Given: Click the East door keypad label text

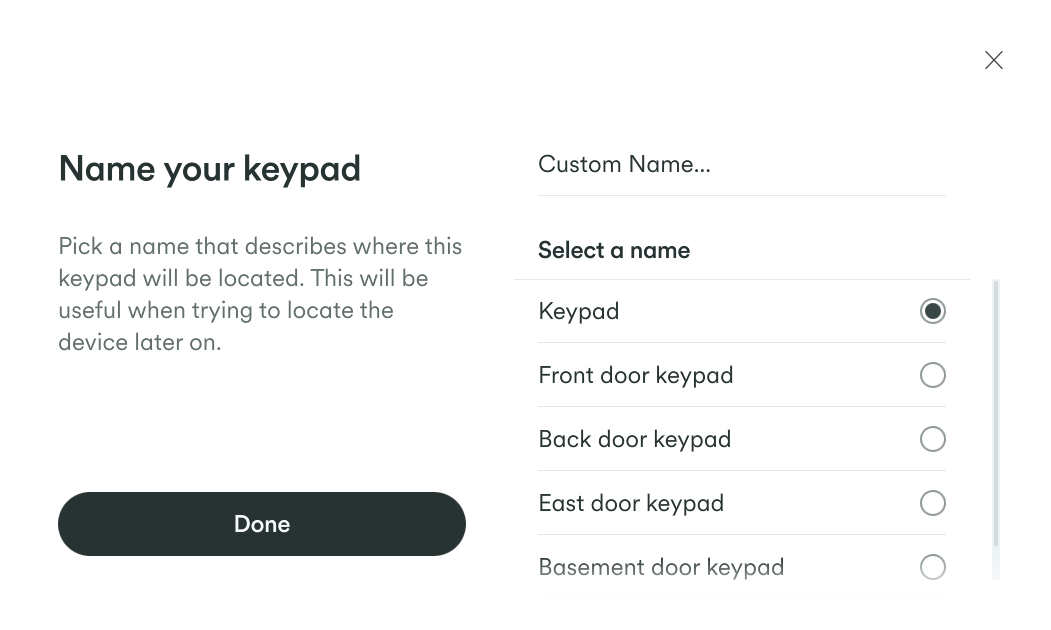Looking at the screenshot, I should pos(630,503).
